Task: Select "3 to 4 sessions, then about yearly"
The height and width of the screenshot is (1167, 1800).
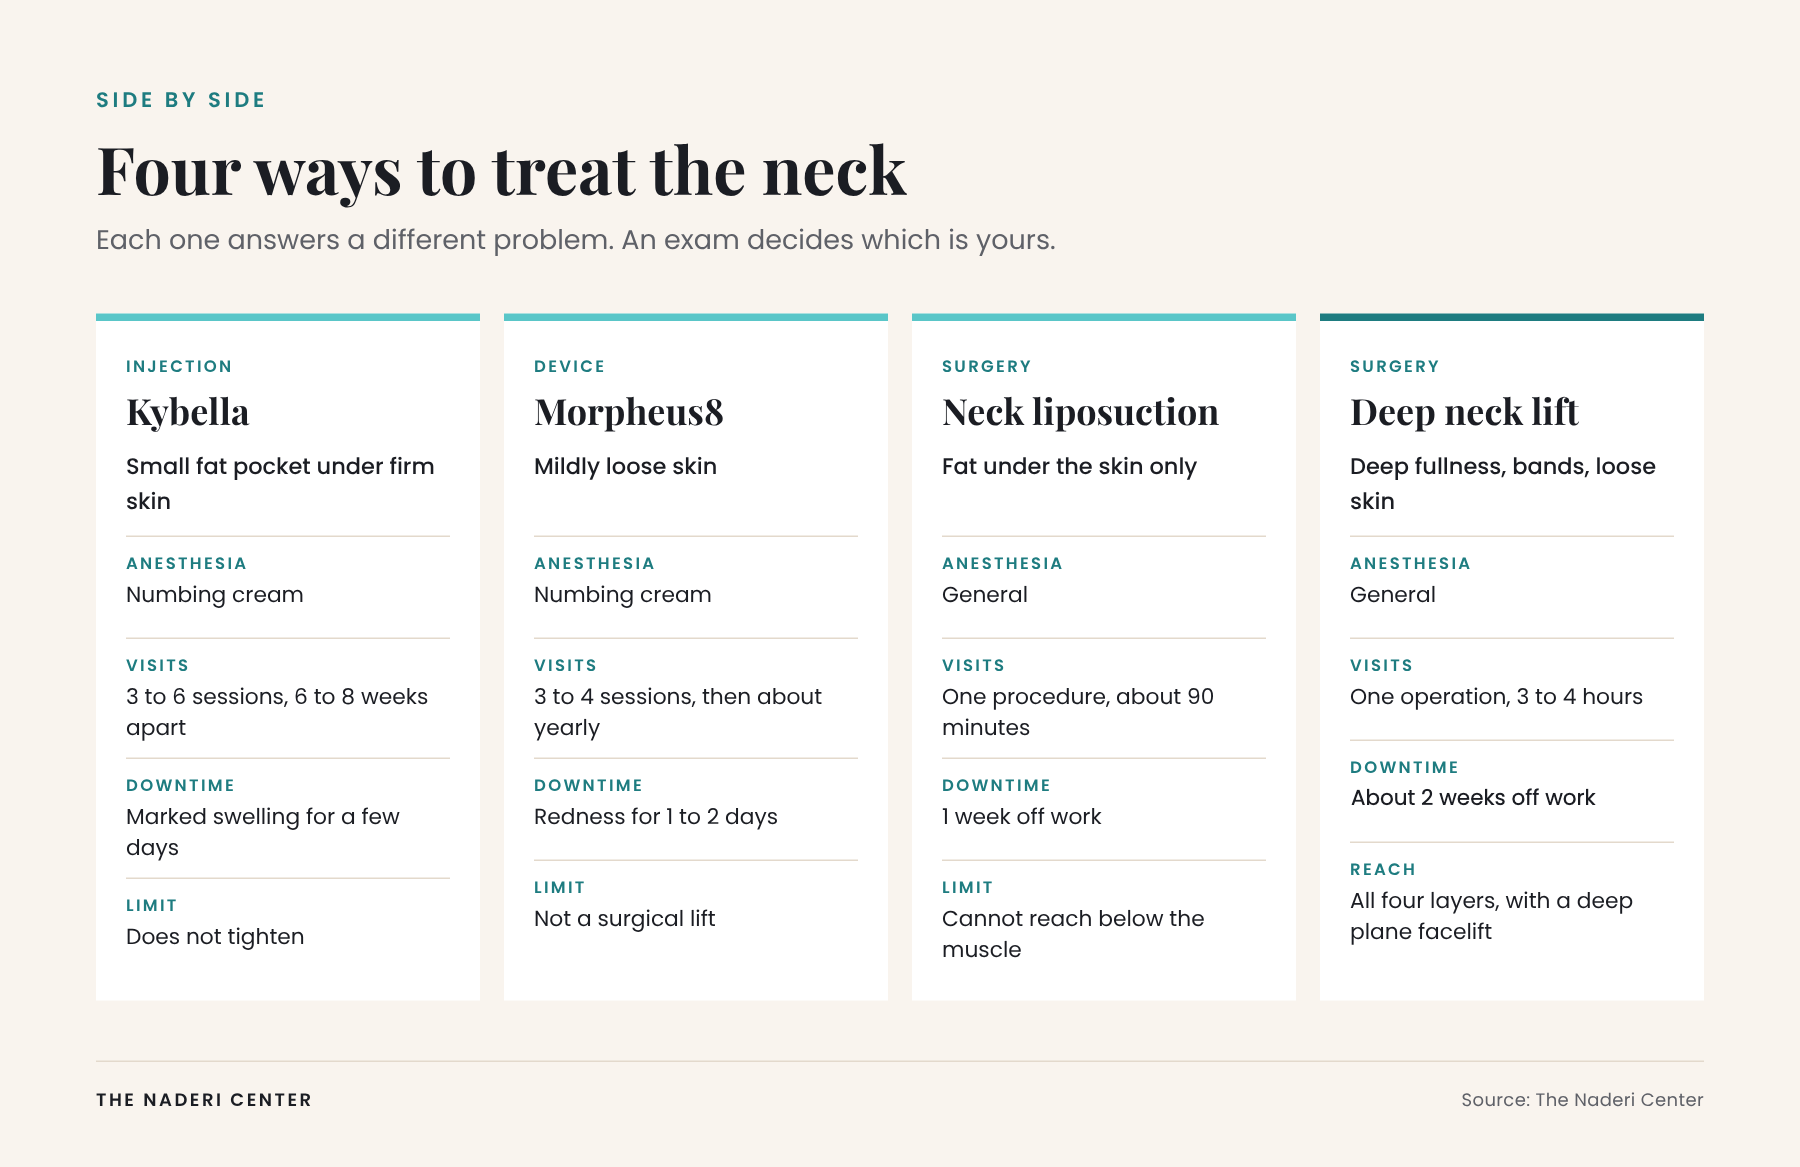Action: (678, 712)
